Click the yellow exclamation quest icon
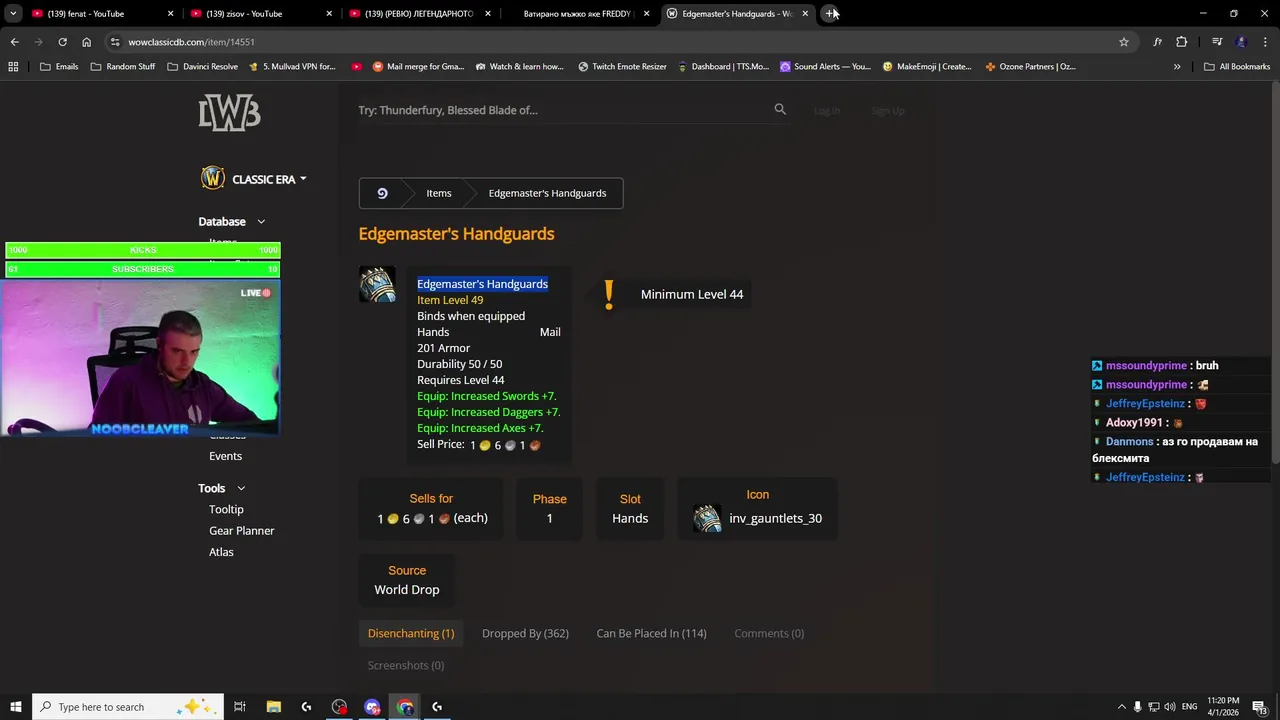 (609, 294)
